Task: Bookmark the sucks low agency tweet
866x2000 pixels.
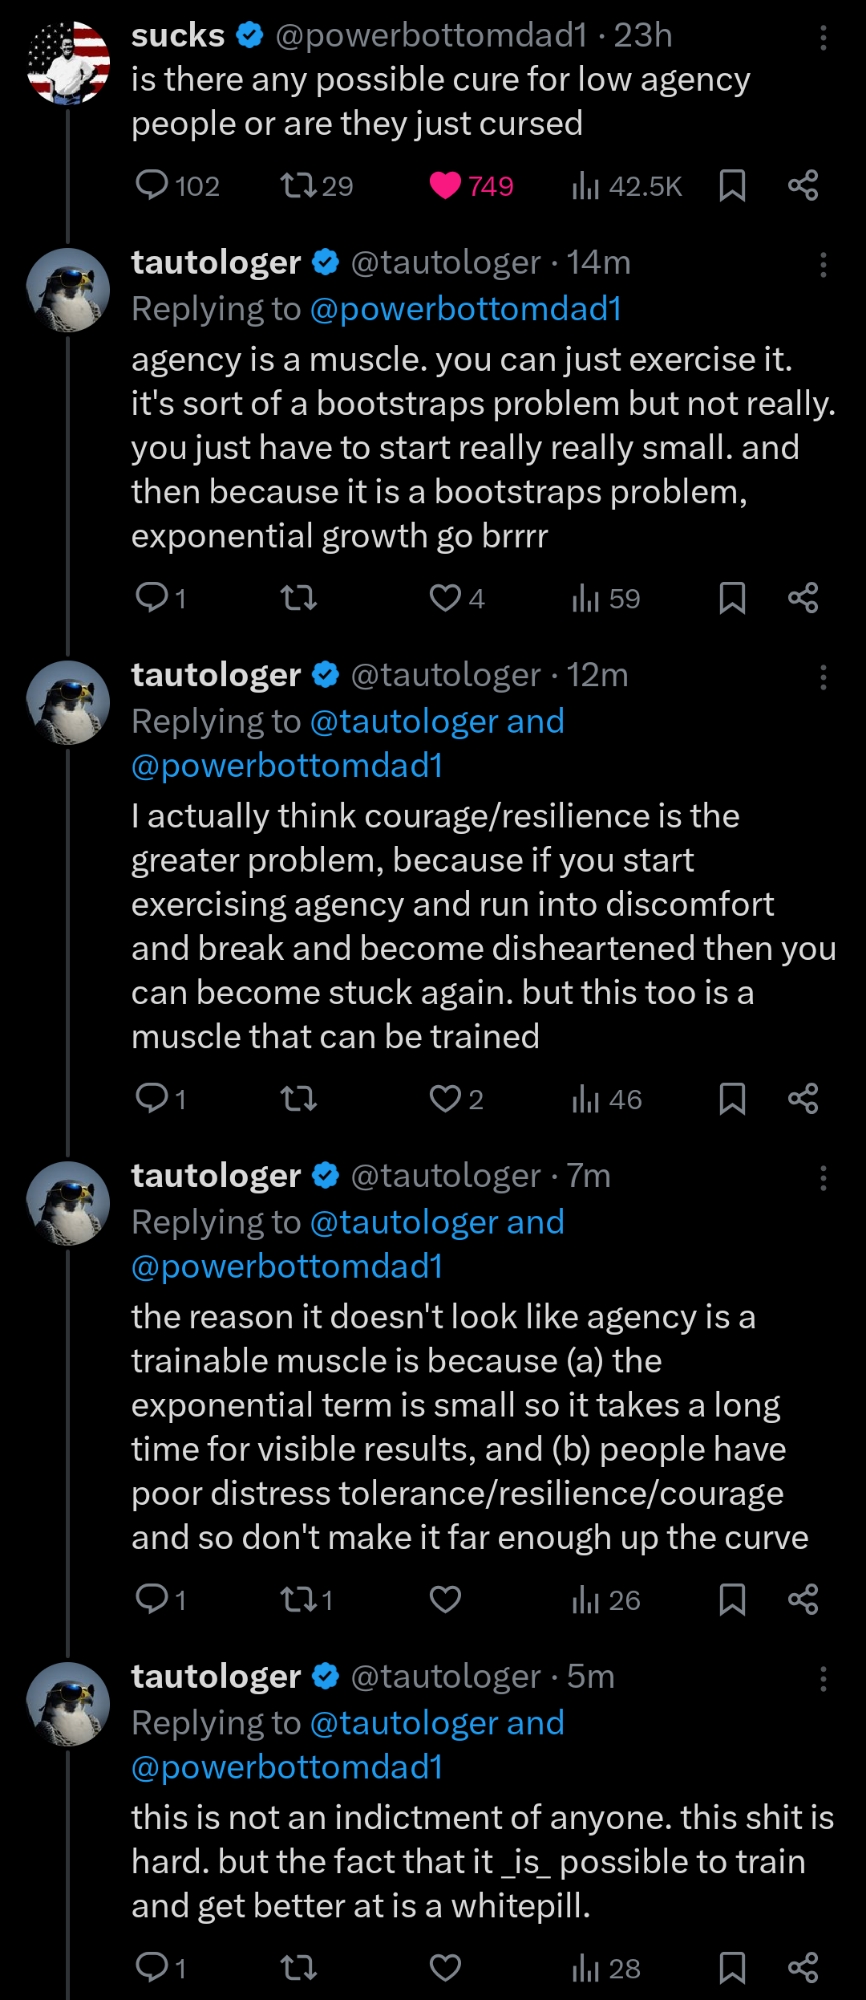Action: 732,185
